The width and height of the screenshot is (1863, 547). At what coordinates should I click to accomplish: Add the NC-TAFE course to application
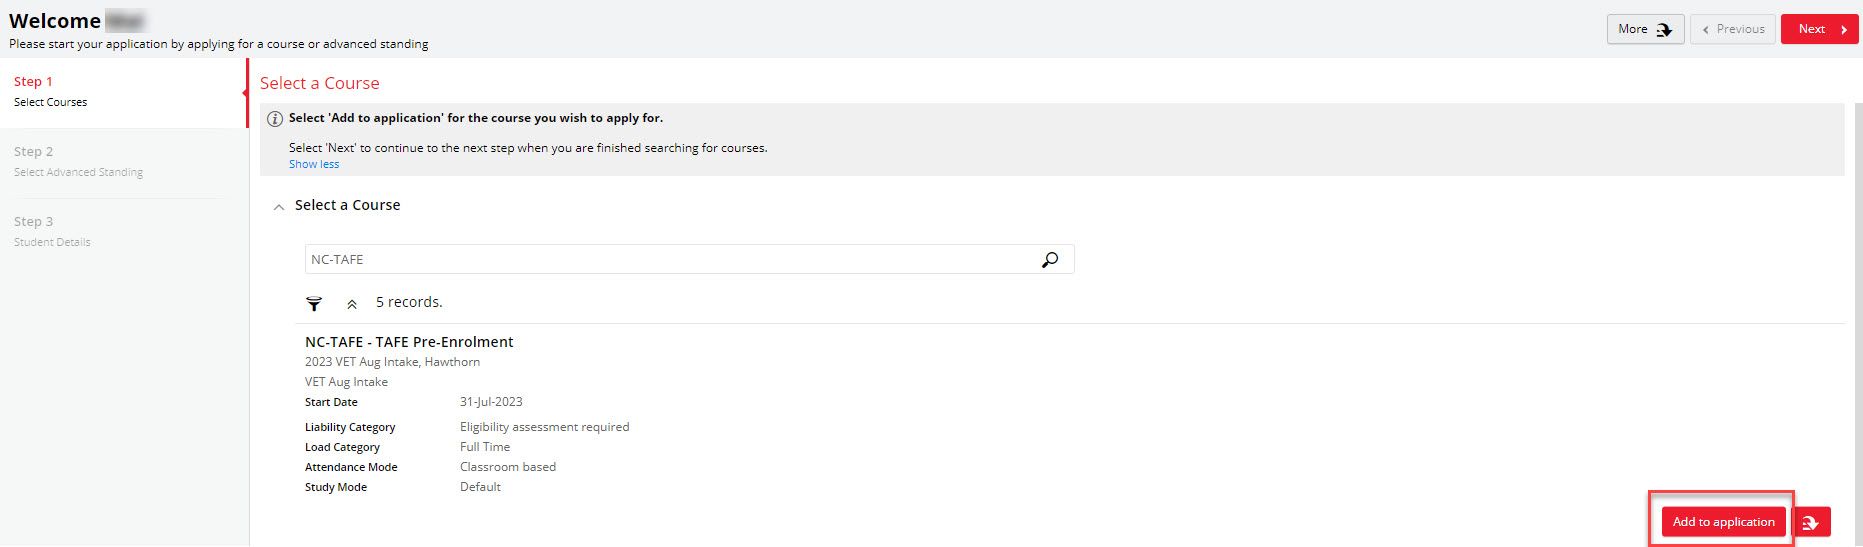tap(1723, 522)
